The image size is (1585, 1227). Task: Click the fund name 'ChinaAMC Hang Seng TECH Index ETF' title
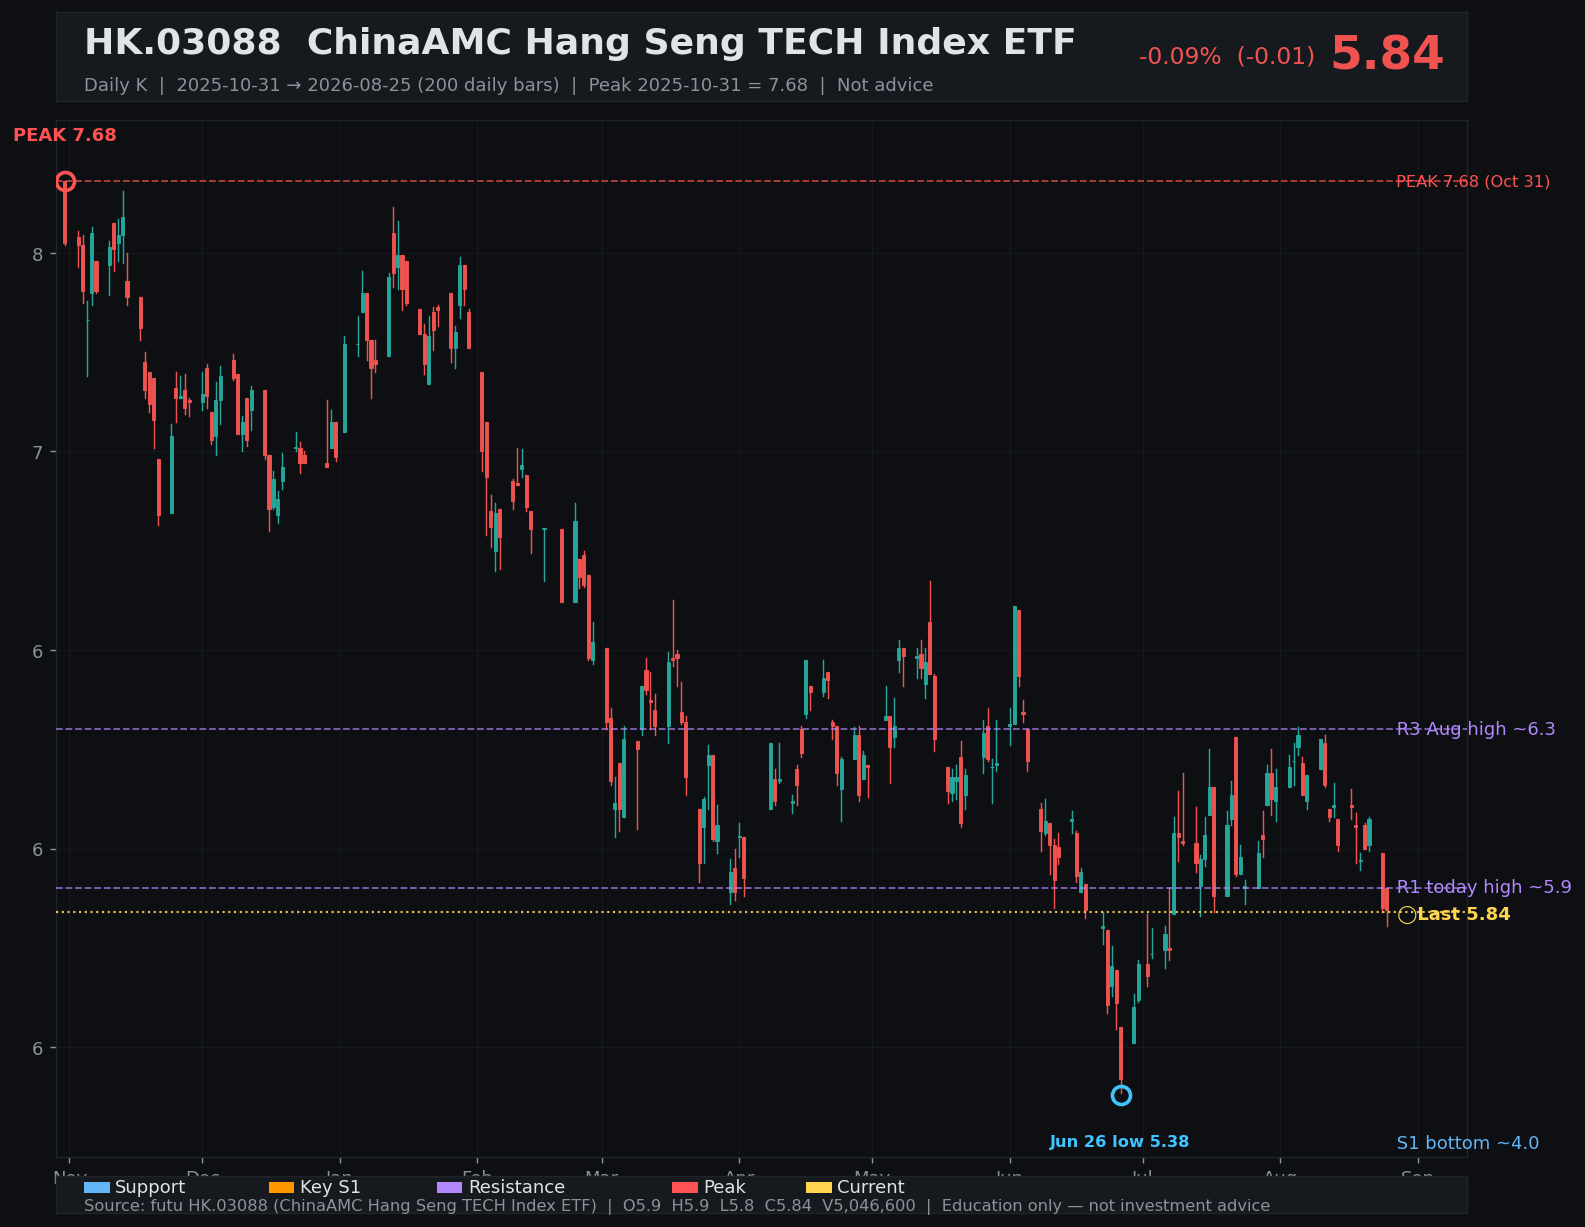691,43
